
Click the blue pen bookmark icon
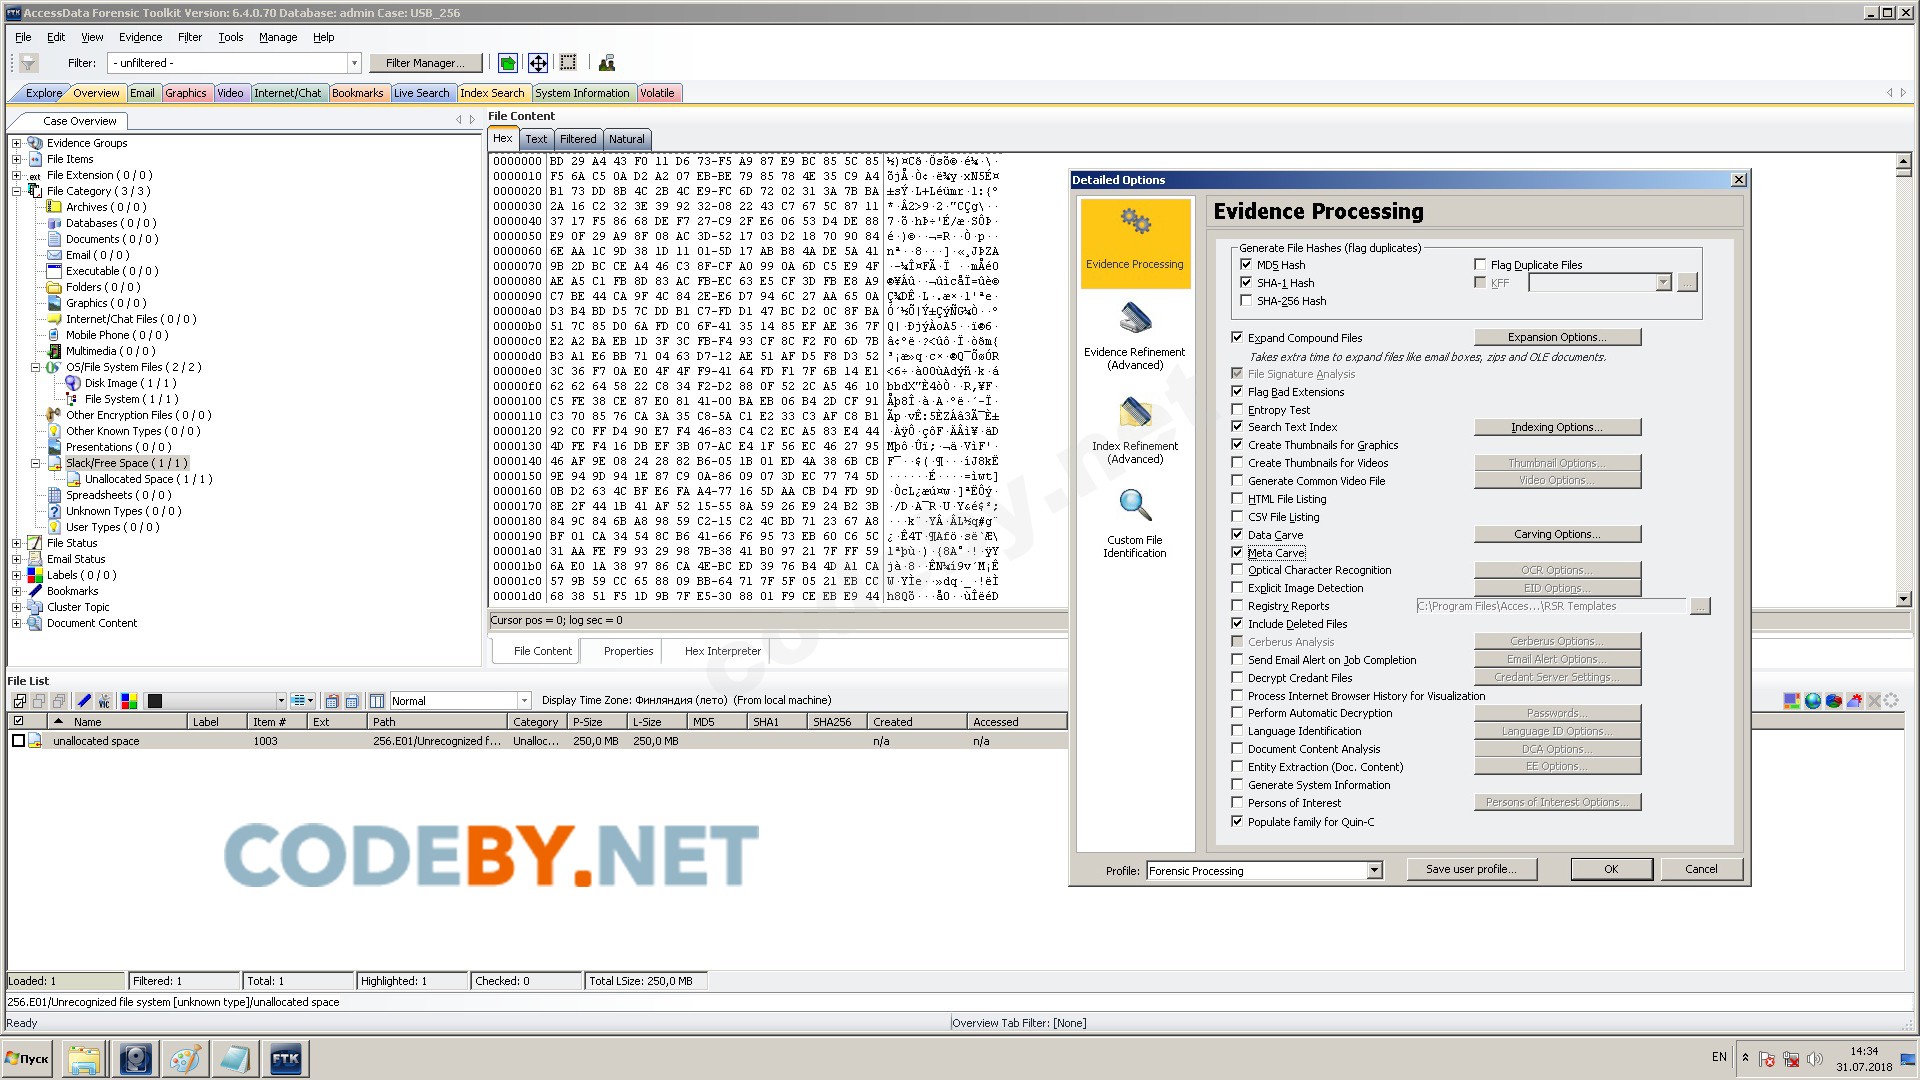[84, 701]
